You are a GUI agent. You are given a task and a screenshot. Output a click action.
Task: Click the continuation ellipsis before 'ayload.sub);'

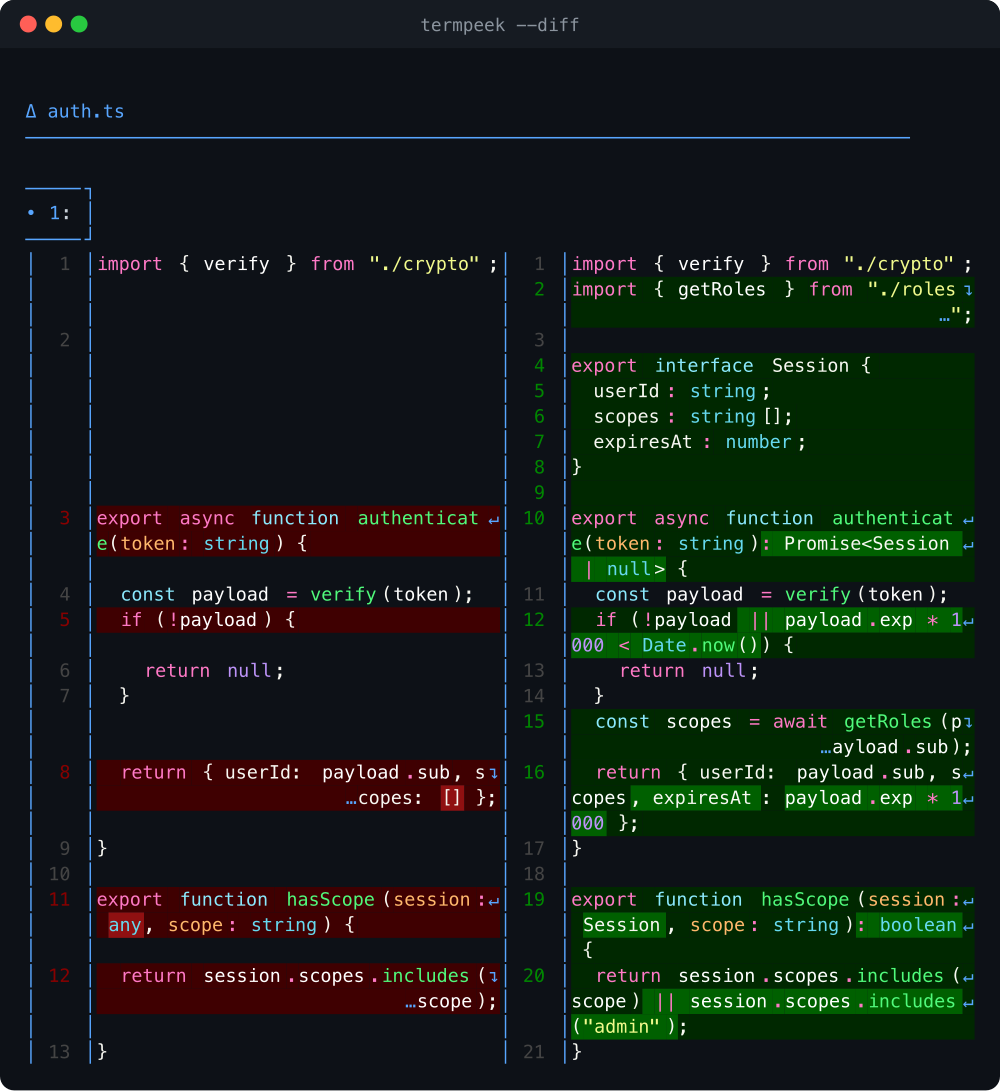826,749
